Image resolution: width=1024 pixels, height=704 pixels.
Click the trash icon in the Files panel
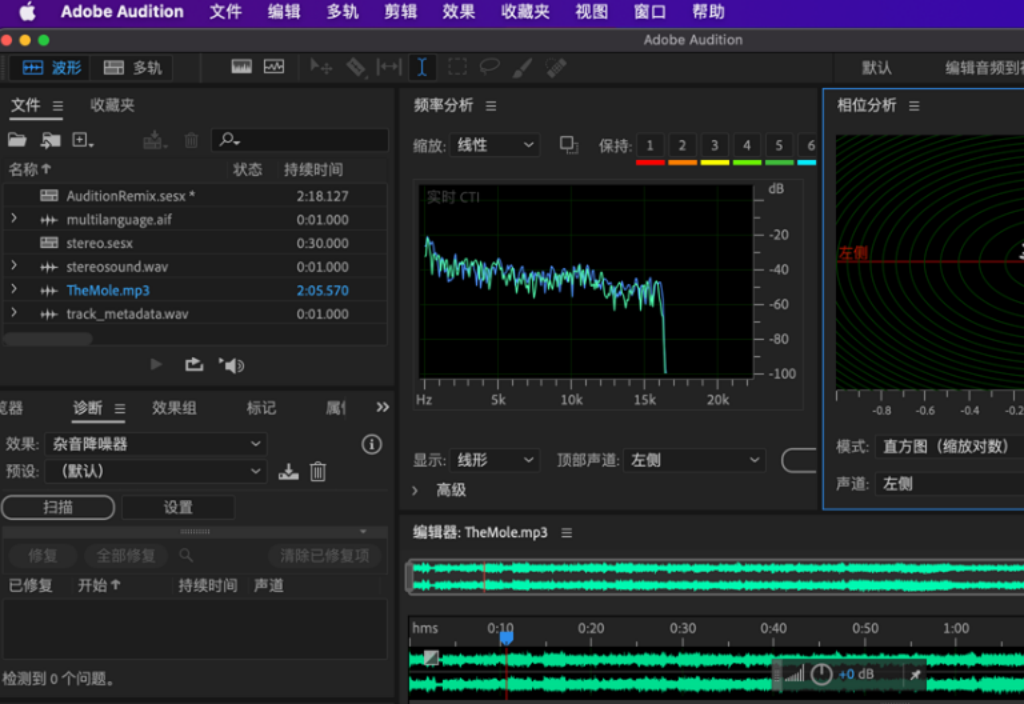tap(191, 140)
